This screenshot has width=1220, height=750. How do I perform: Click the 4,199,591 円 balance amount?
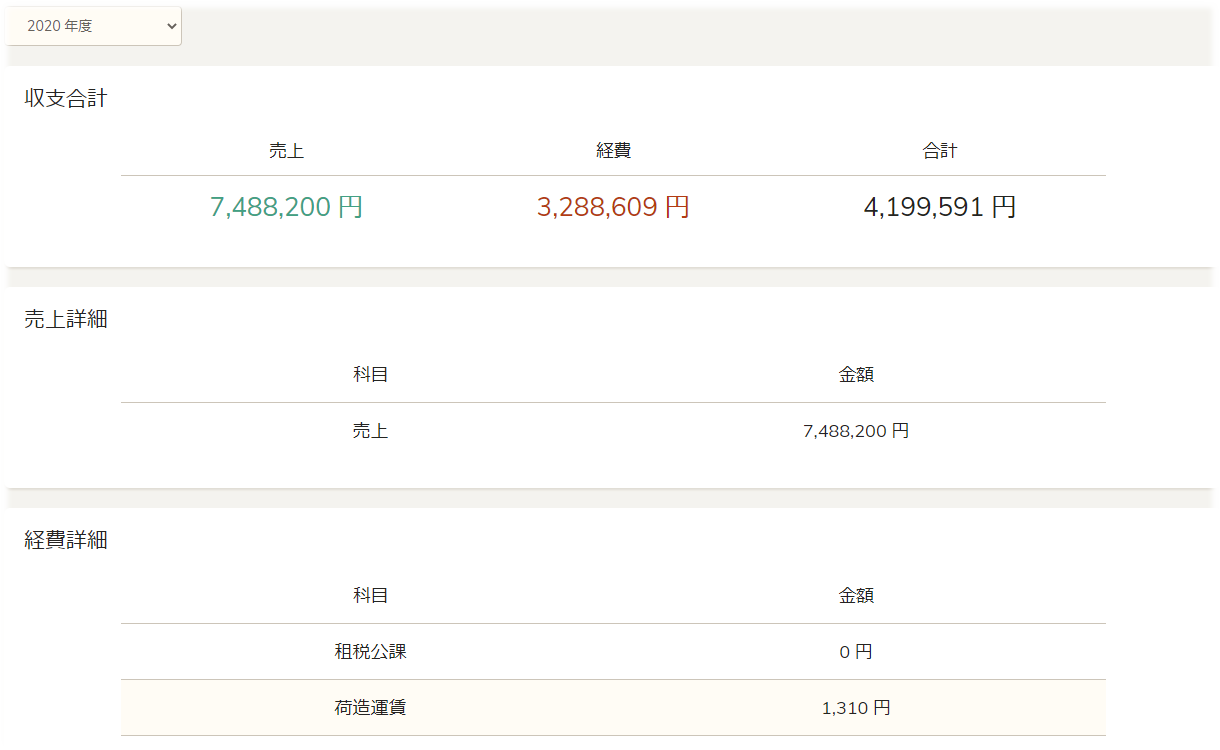point(940,207)
